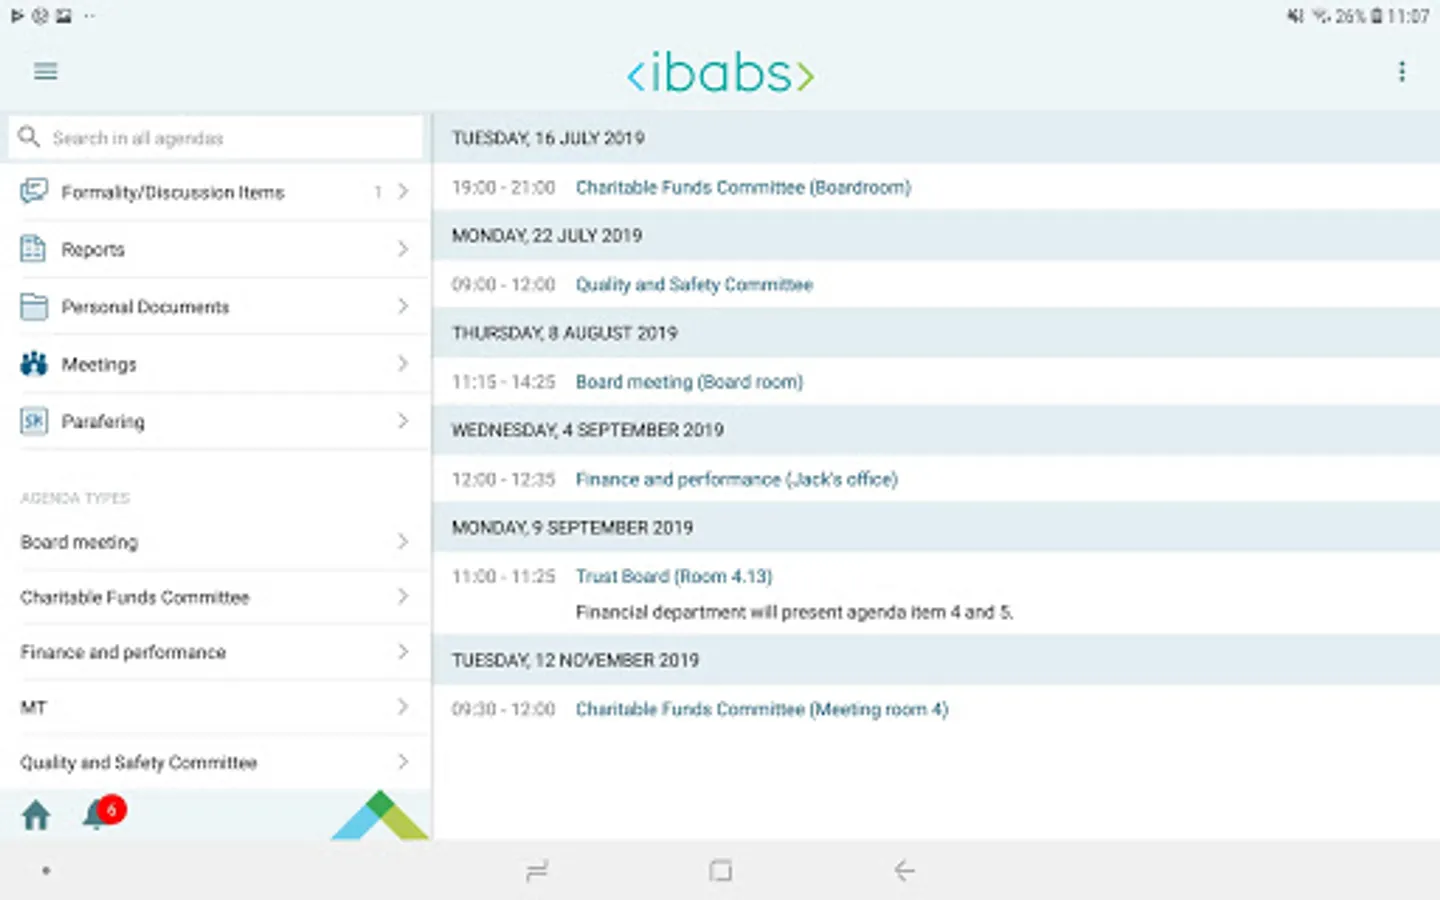Click the Tuesday, 16 July 2019 header

pyautogui.click(x=936, y=138)
